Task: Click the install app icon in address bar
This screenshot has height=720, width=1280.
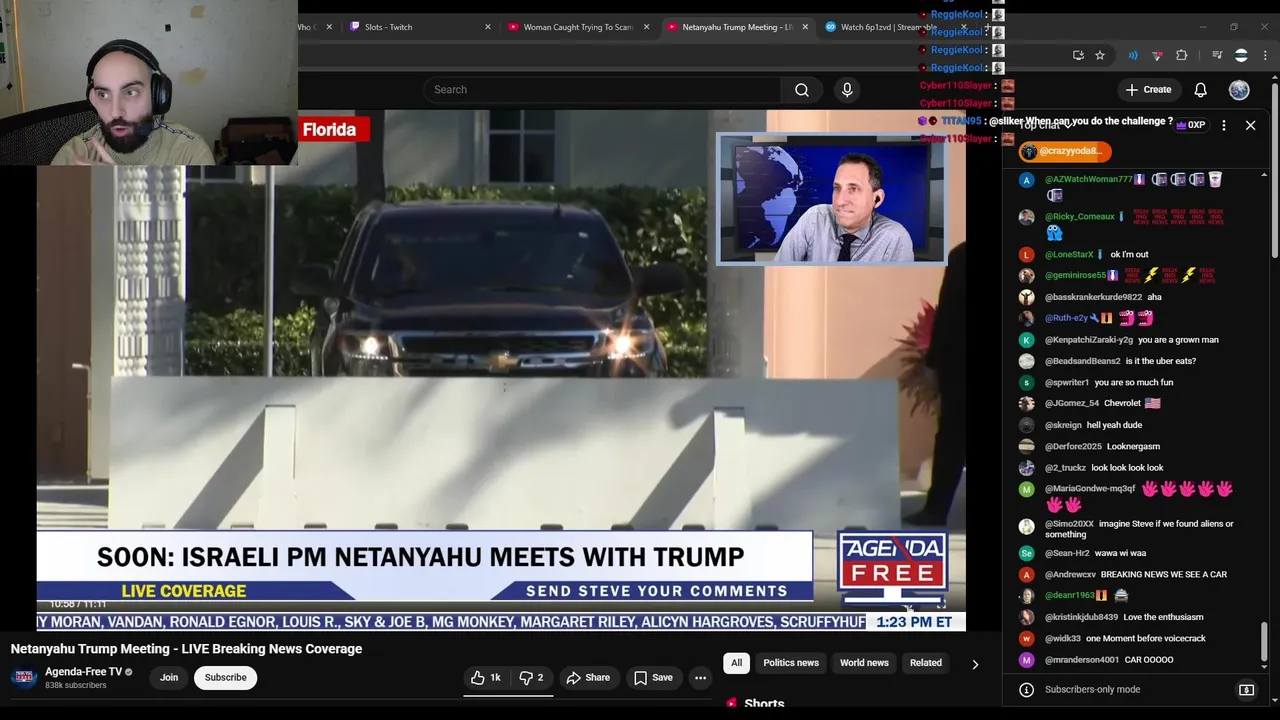Action: (x=1078, y=55)
